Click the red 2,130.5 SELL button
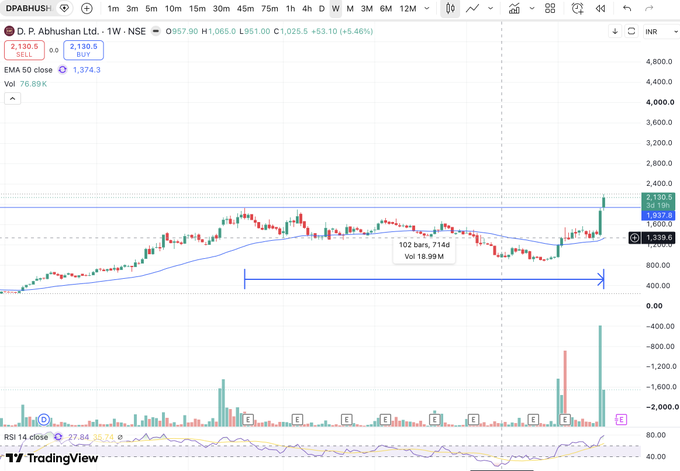This screenshot has height=471, width=680. (x=24, y=50)
